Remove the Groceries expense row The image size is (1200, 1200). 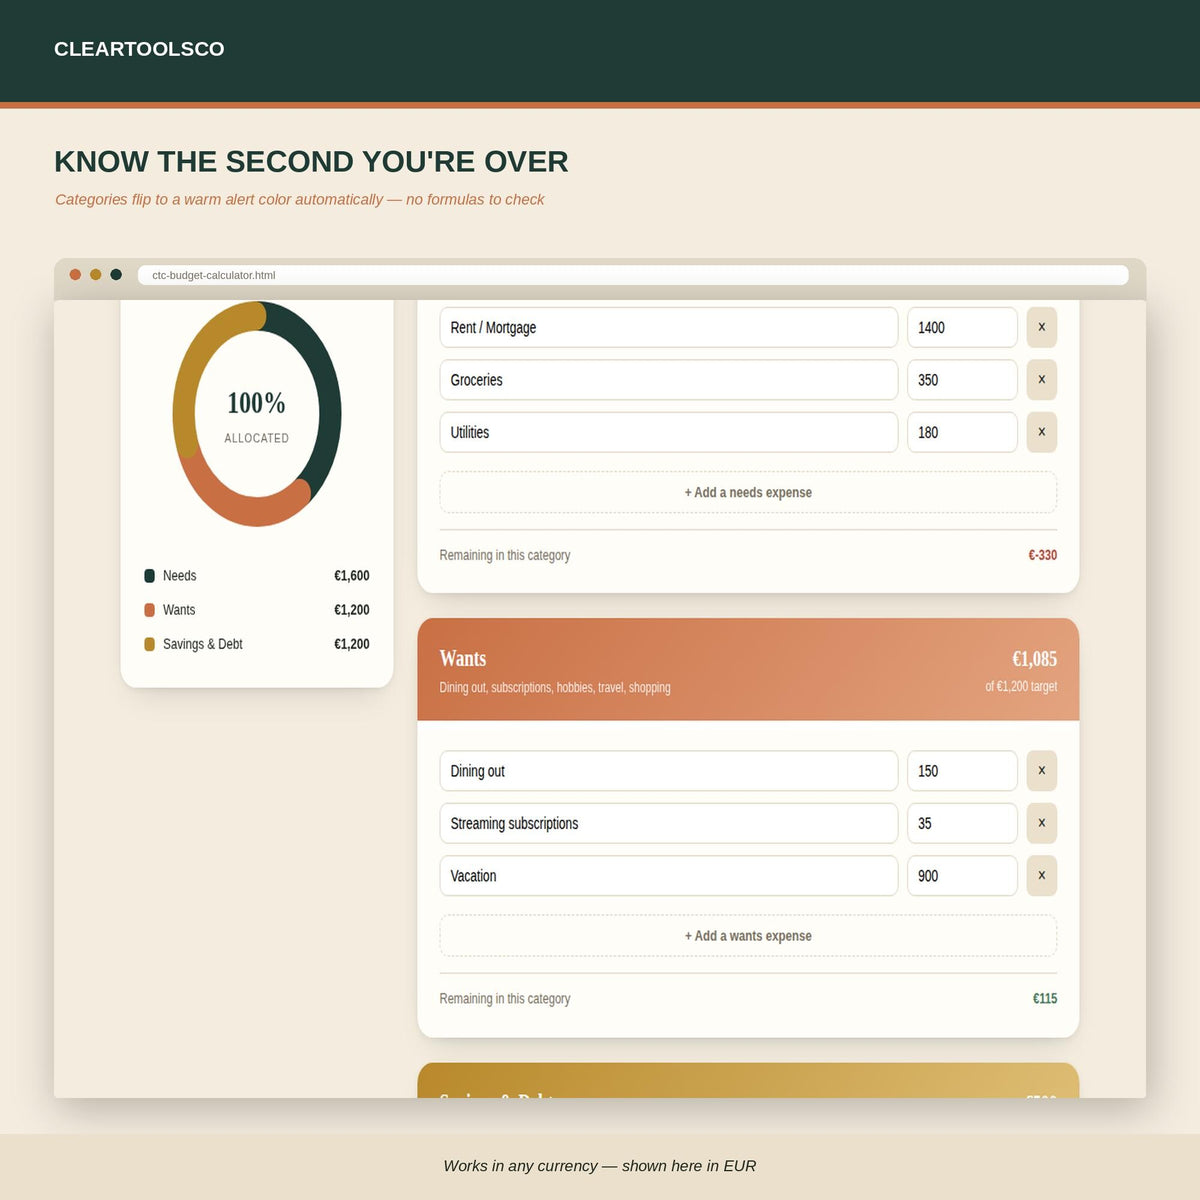1041,380
